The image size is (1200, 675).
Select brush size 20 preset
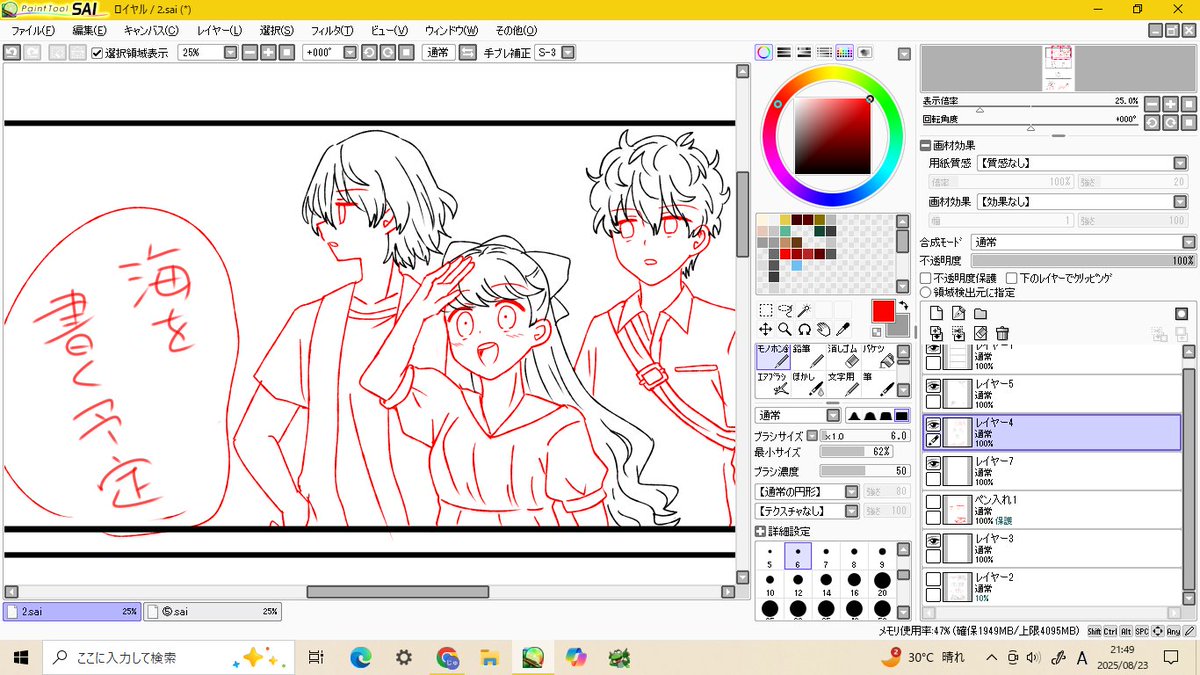point(882,584)
